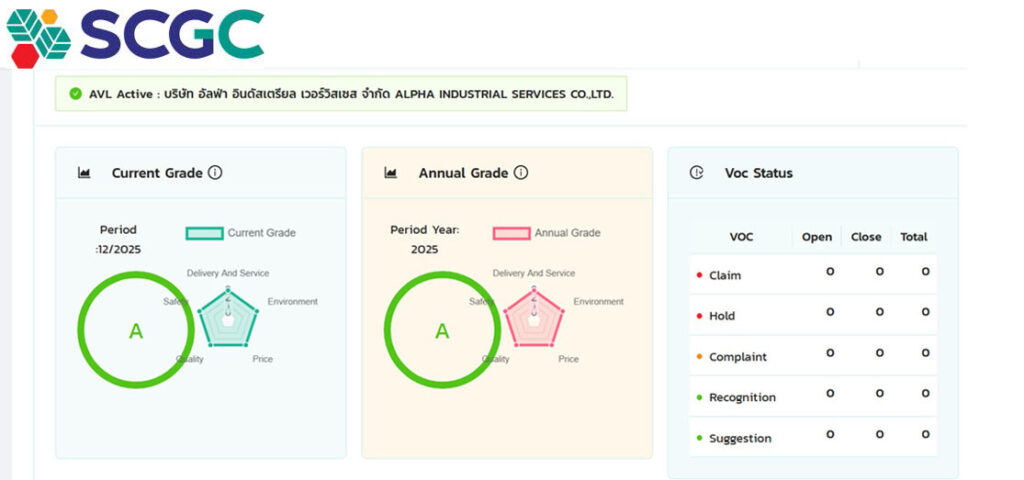Viewport: 1024px width, 480px height.
Task: Click the green Current Grade radar chart
Action: click(x=228, y=316)
